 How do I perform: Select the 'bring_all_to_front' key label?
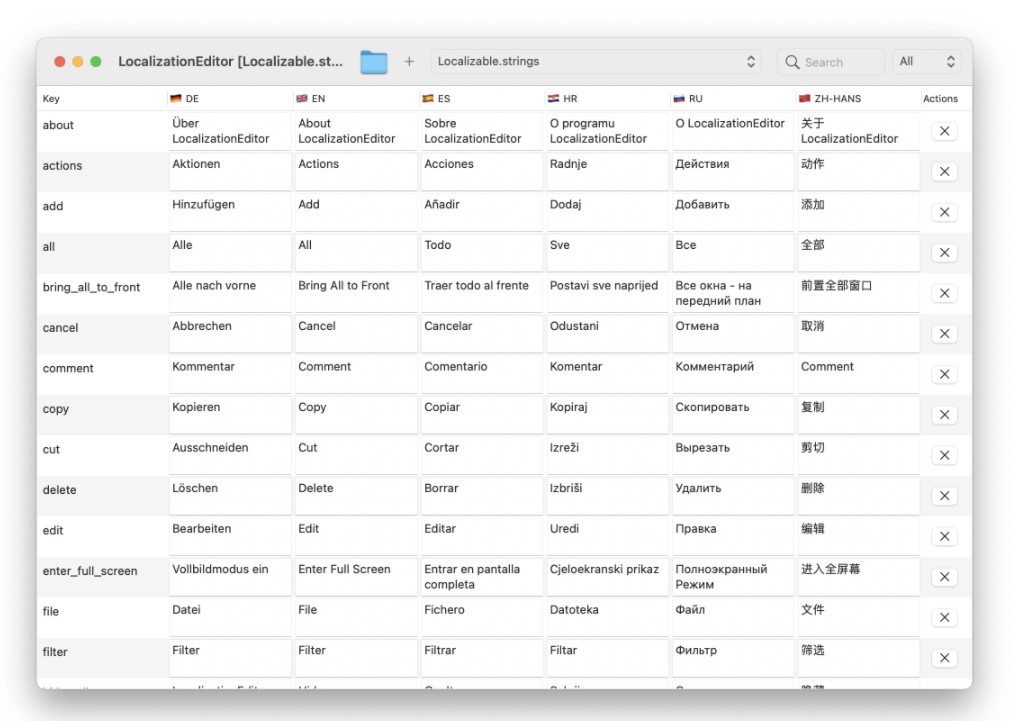click(91, 287)
